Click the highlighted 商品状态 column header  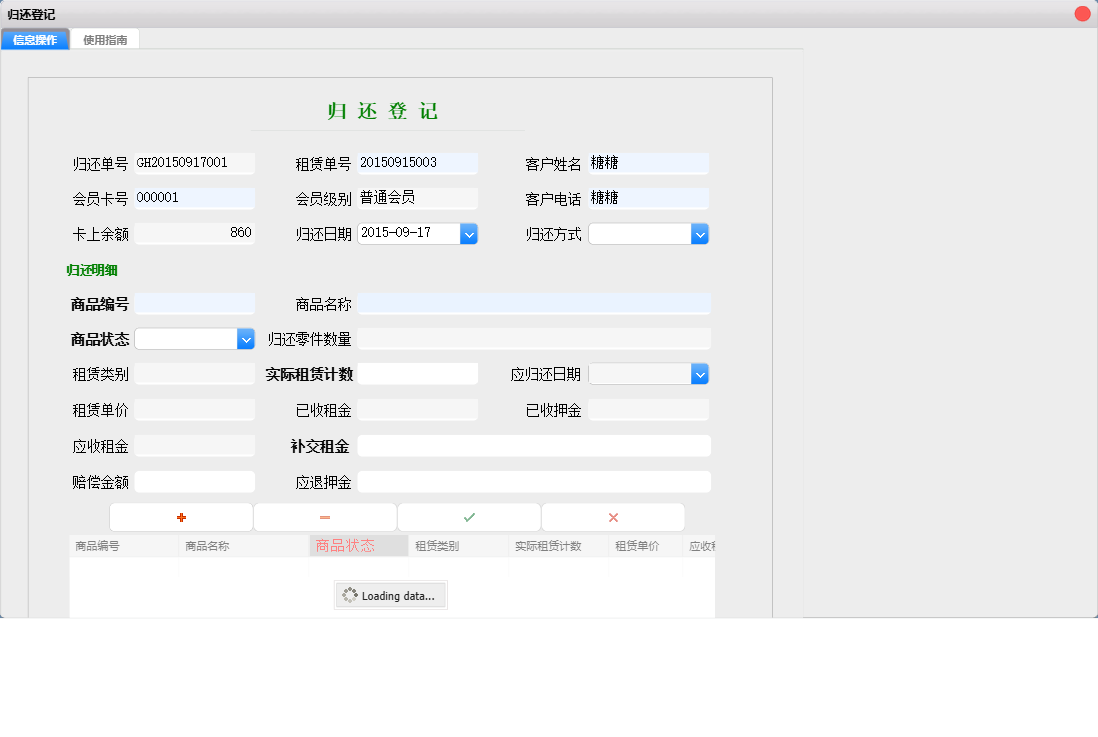[358, 545]
